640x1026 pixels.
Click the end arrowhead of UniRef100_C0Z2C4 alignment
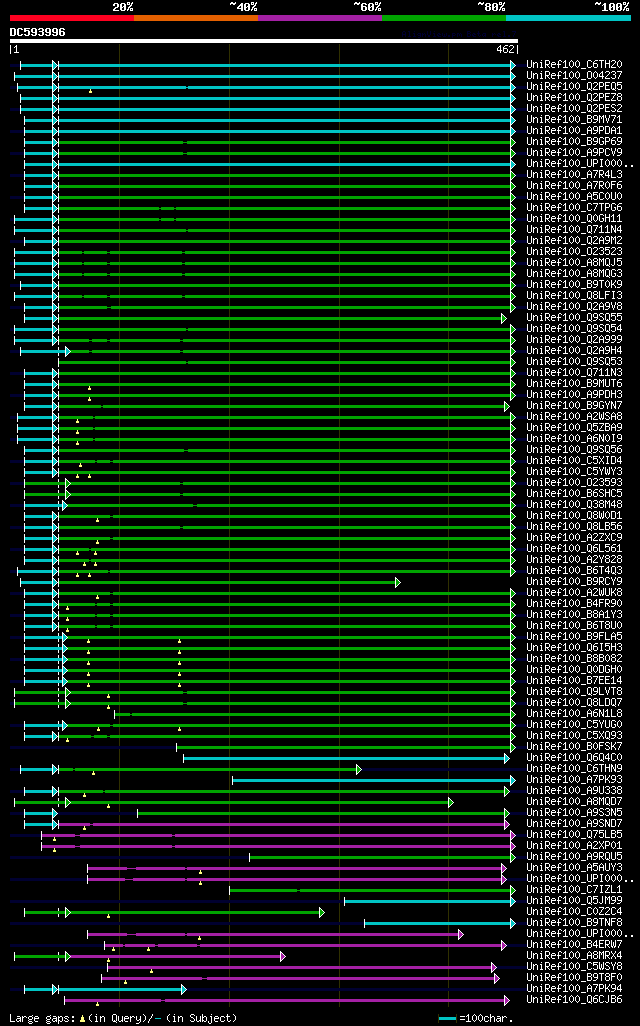click(x=321, y=912)
